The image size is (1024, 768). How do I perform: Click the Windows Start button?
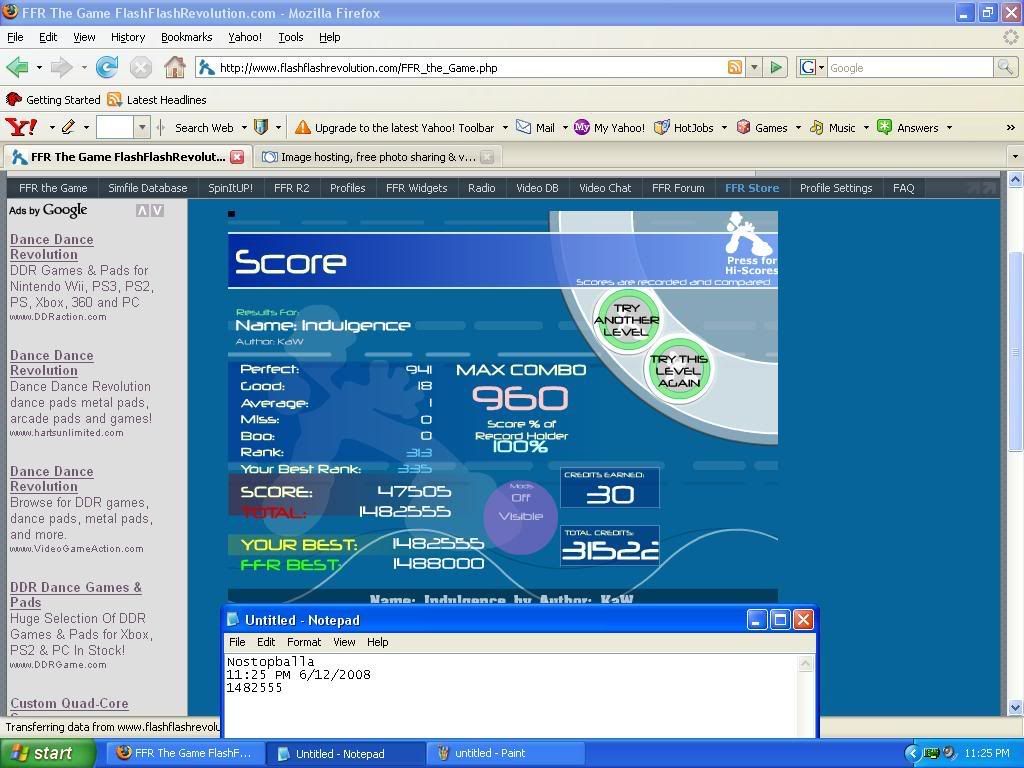click(x=41, y=753)
